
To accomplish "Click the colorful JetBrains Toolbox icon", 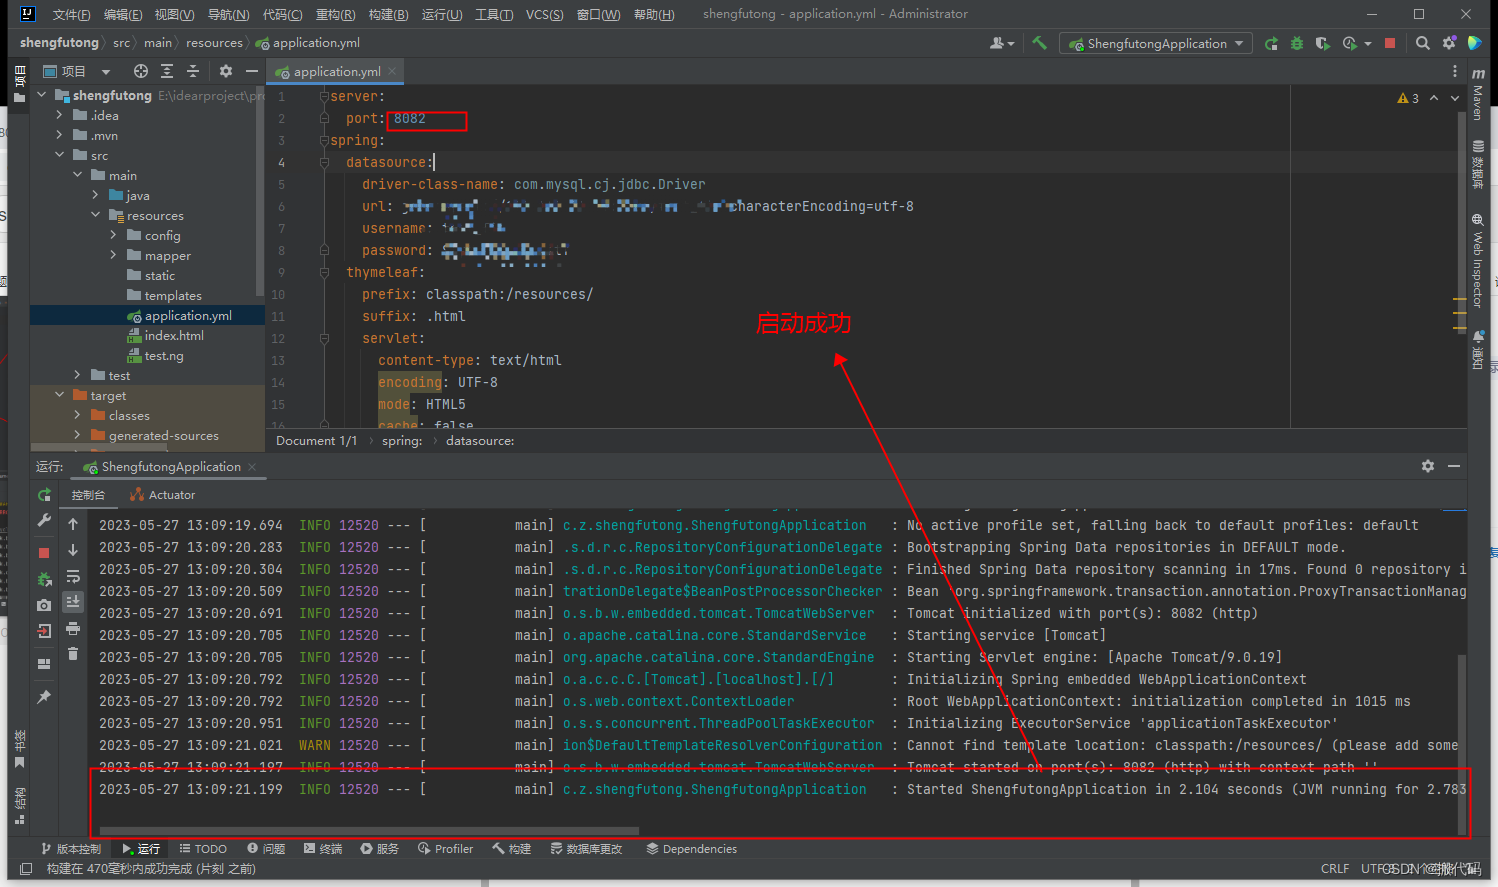I will point(1475,43).
